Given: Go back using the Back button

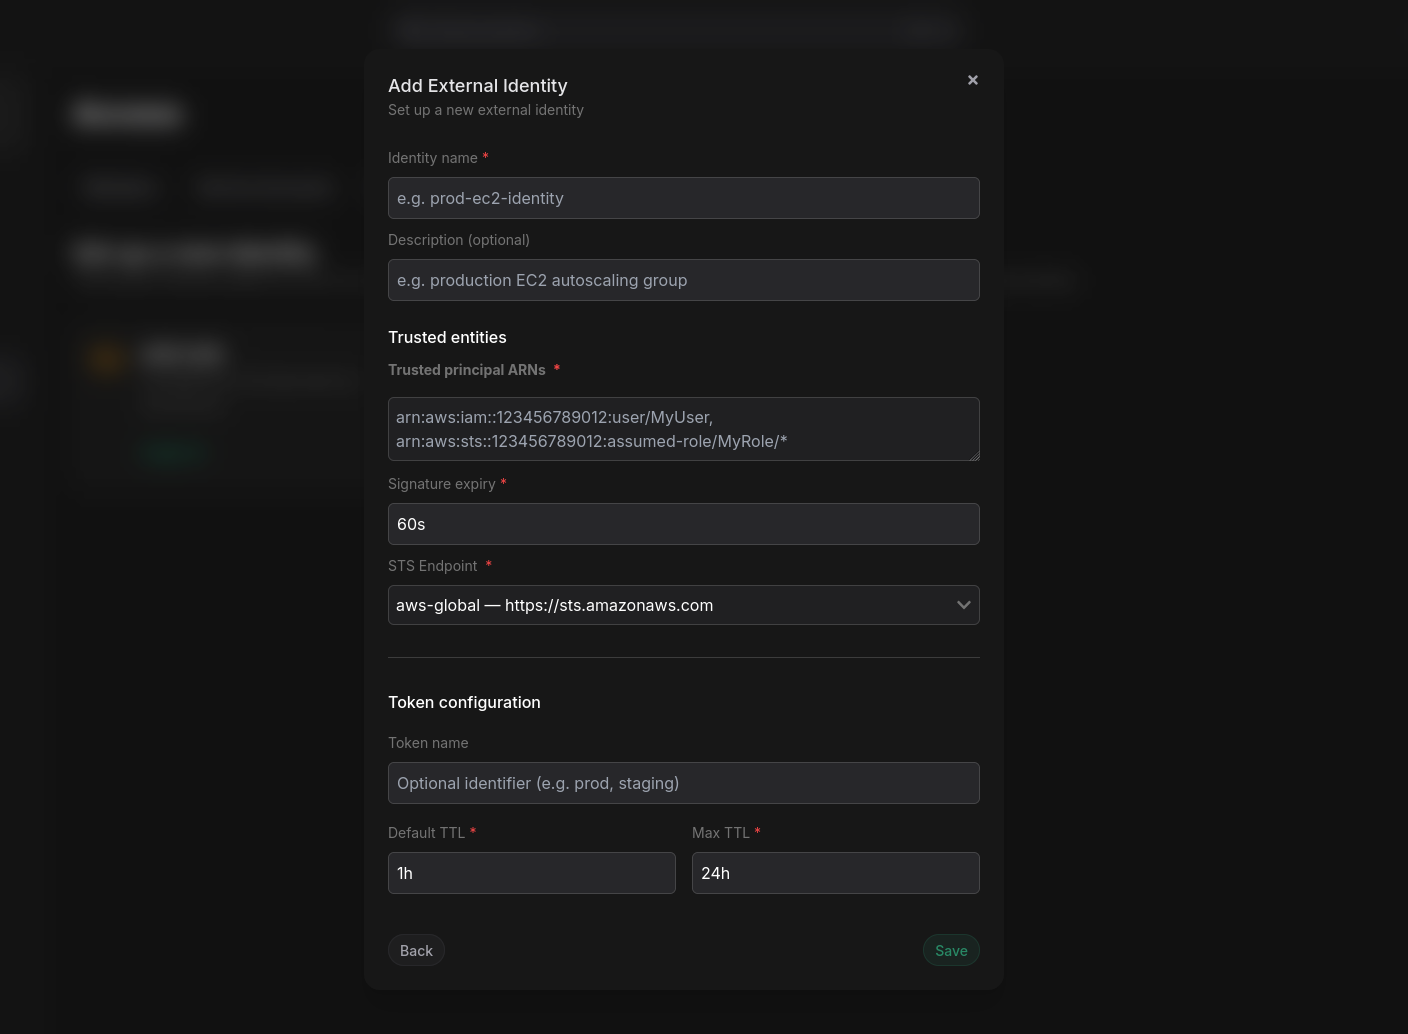Looking at the screenshot, I should coord(416,950).
